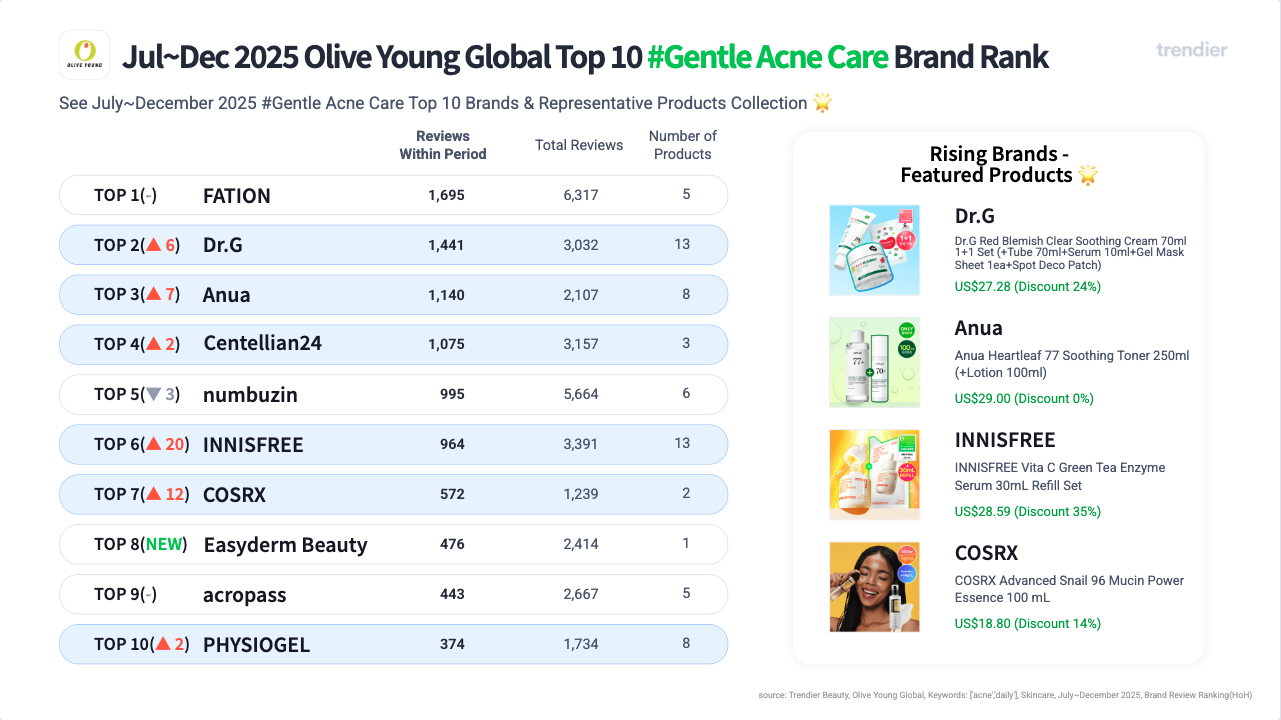This screenshot has height=720, width=1281.
Task: Click the #Gentle Acne Care hashtag title
Action: 767,57
